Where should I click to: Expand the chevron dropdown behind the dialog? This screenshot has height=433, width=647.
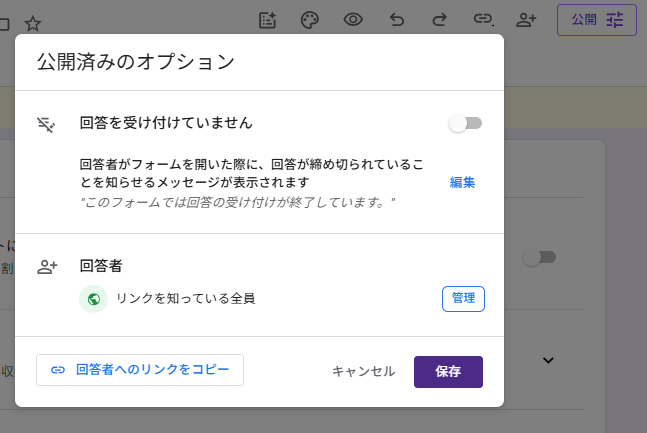point(548,360)
